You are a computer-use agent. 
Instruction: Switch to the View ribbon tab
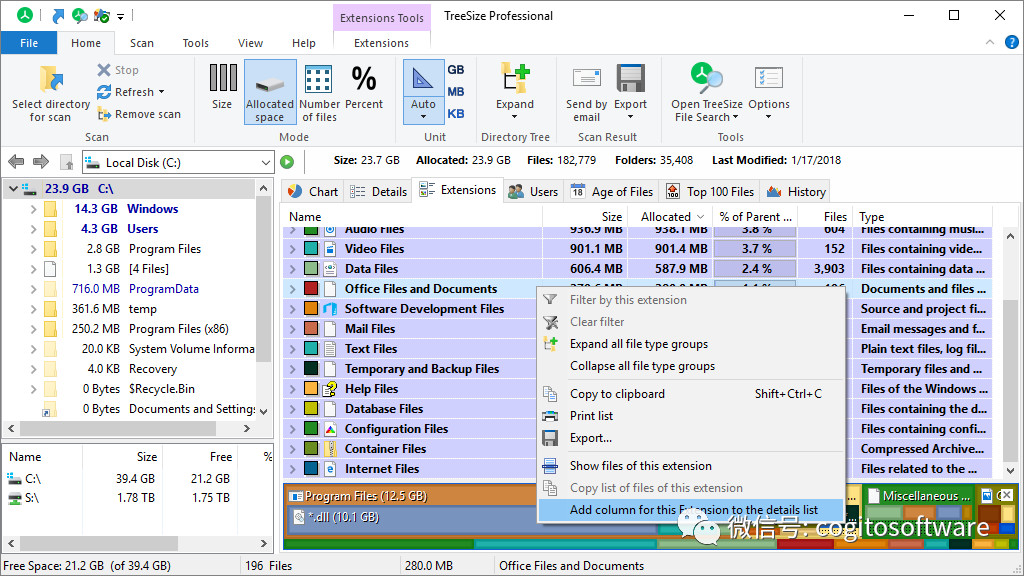[x=250, y=43]
